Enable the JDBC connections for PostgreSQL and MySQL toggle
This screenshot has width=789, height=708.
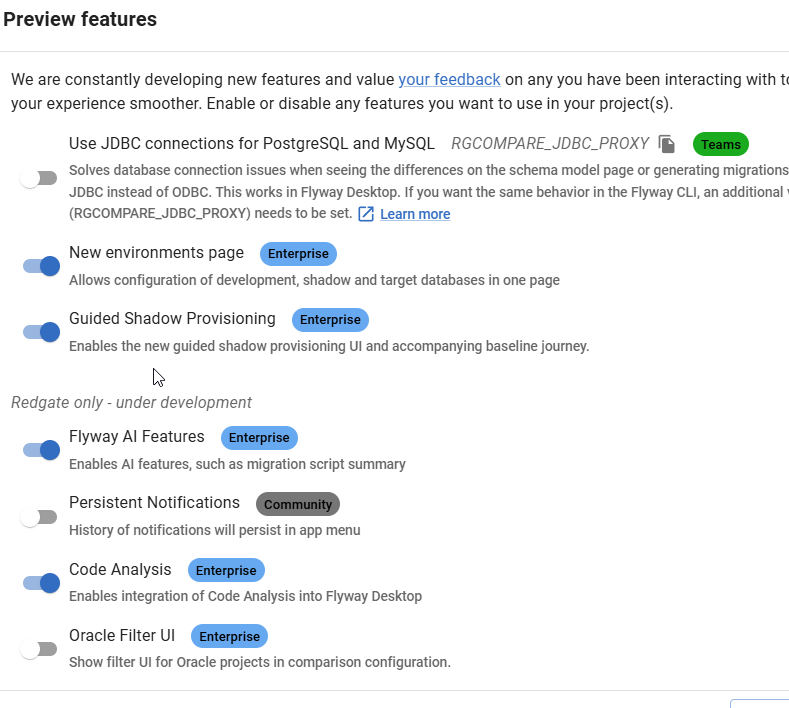[x=40, y=179]
